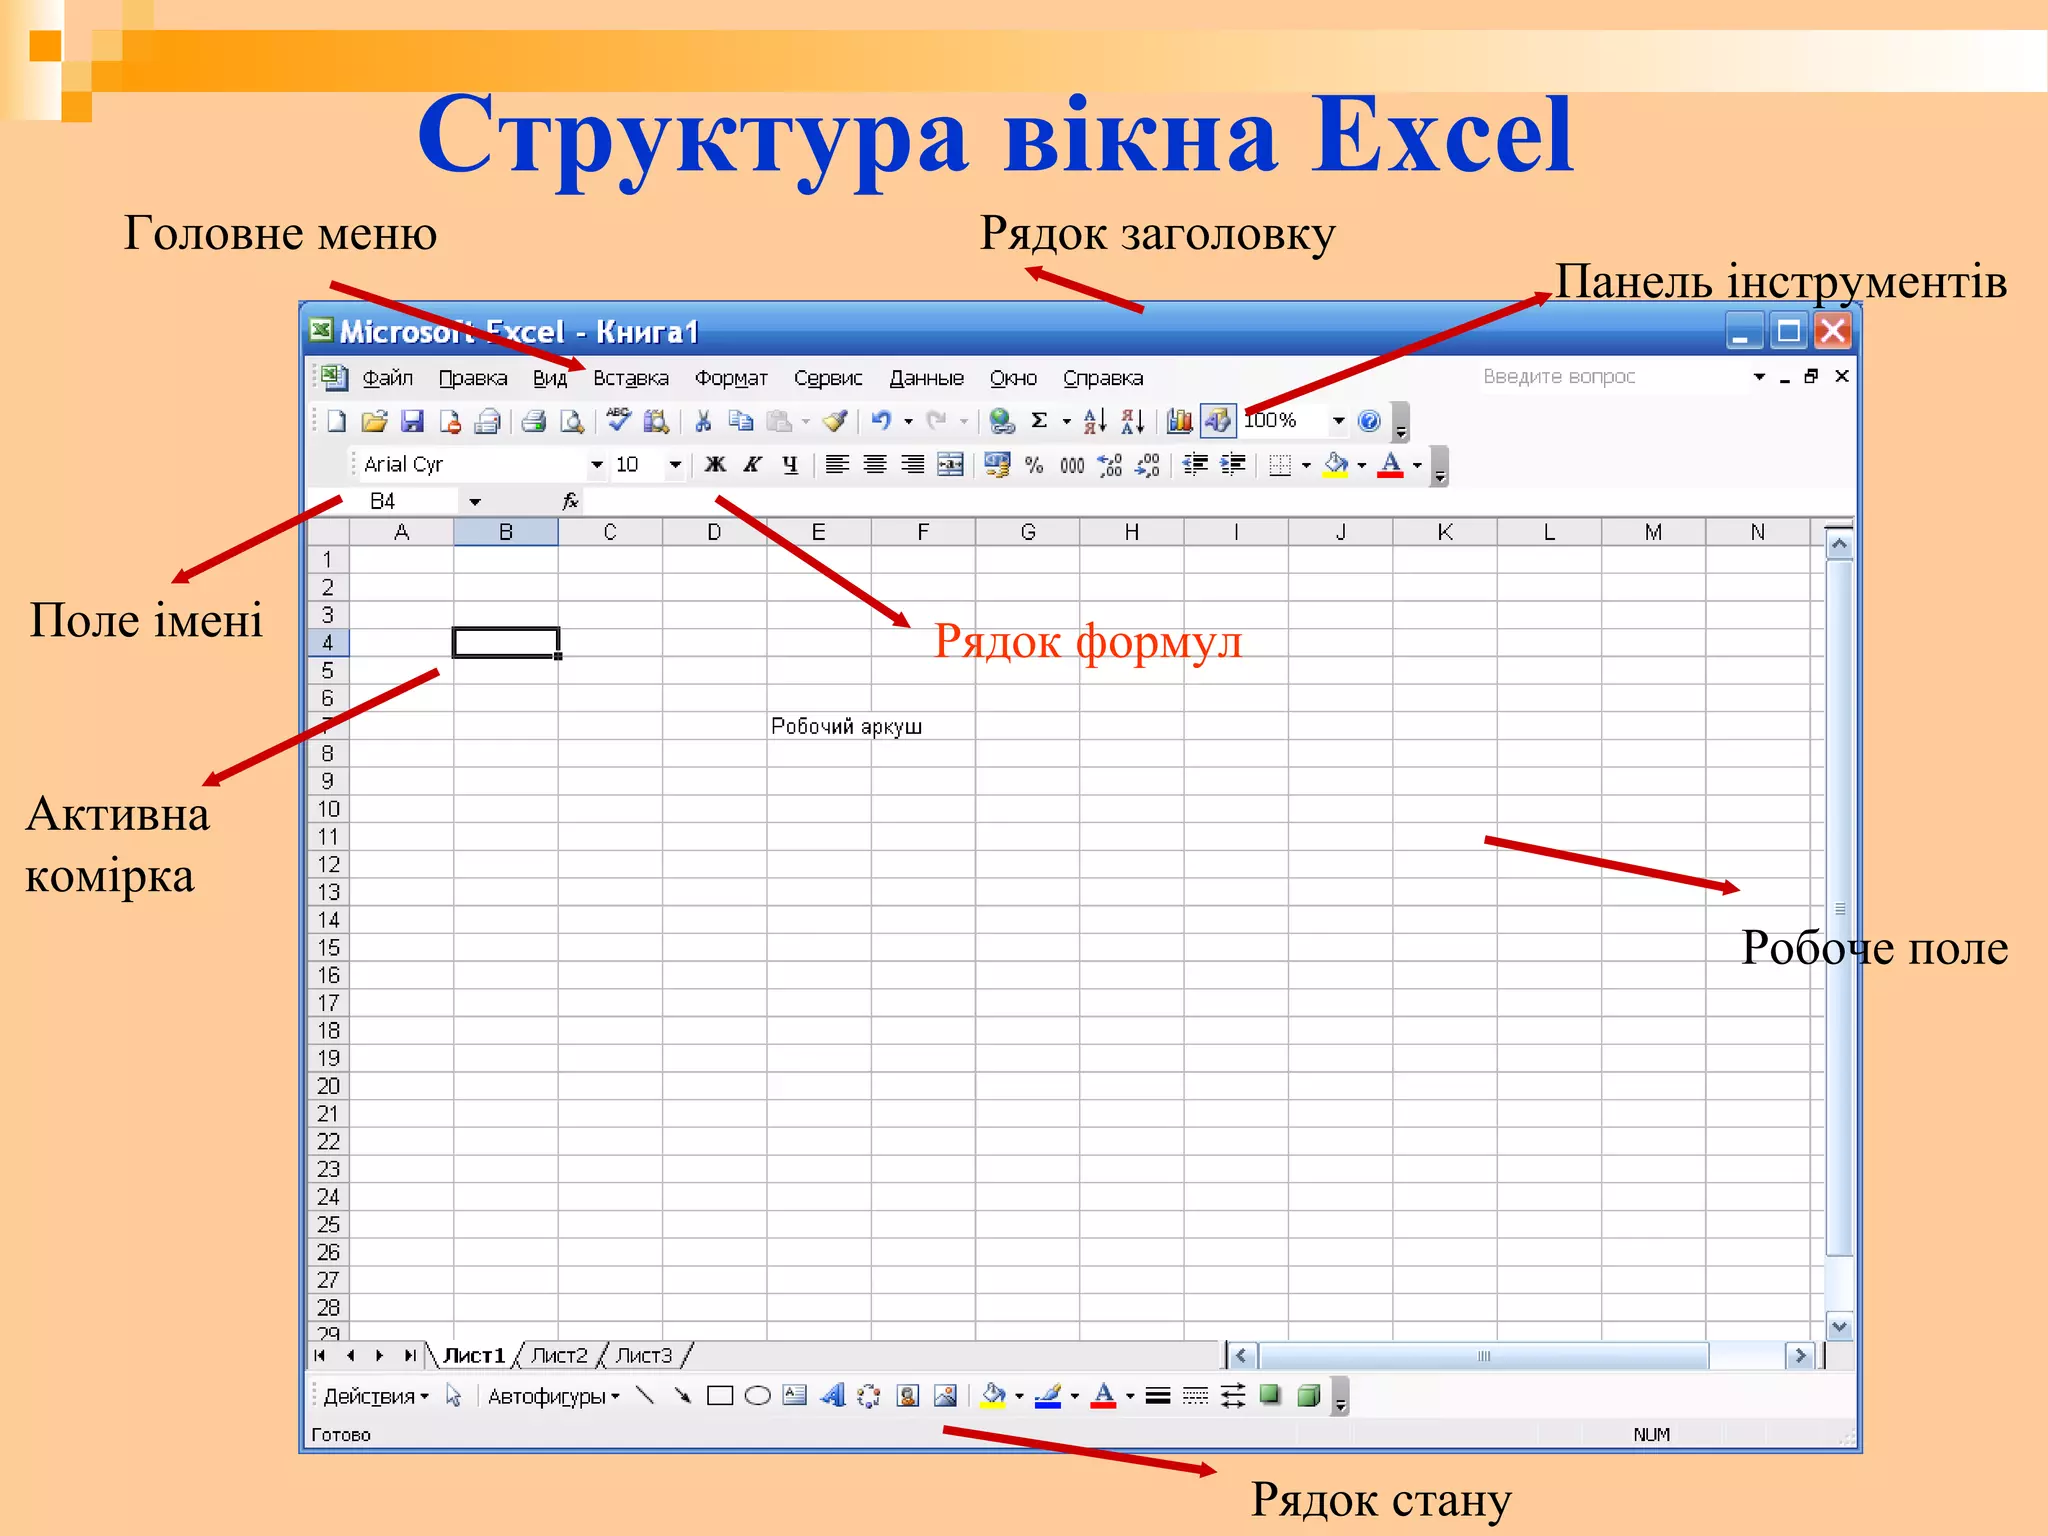The width and height of the screenshot is (2048, 1536).
Task: Select the cell containing Робочий аркуш
Action: pyautogui.click(x=818, y=726)
